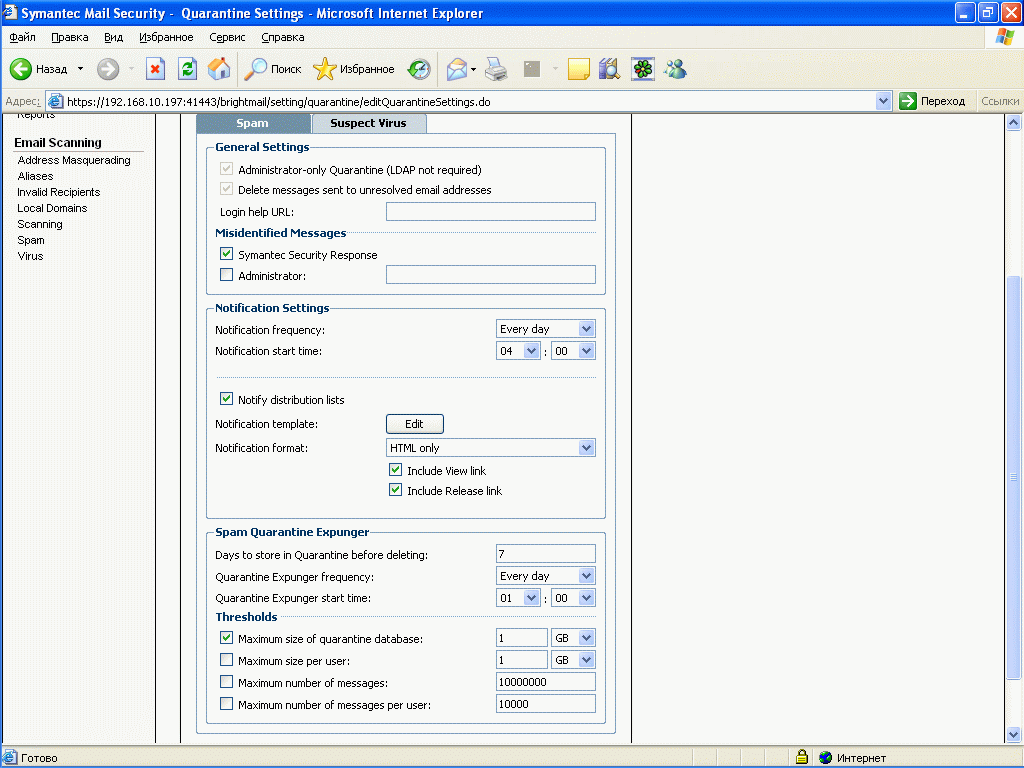1024x768 pixels.
Task: Click the Stop loading icon
Action: tap(155, 69)
